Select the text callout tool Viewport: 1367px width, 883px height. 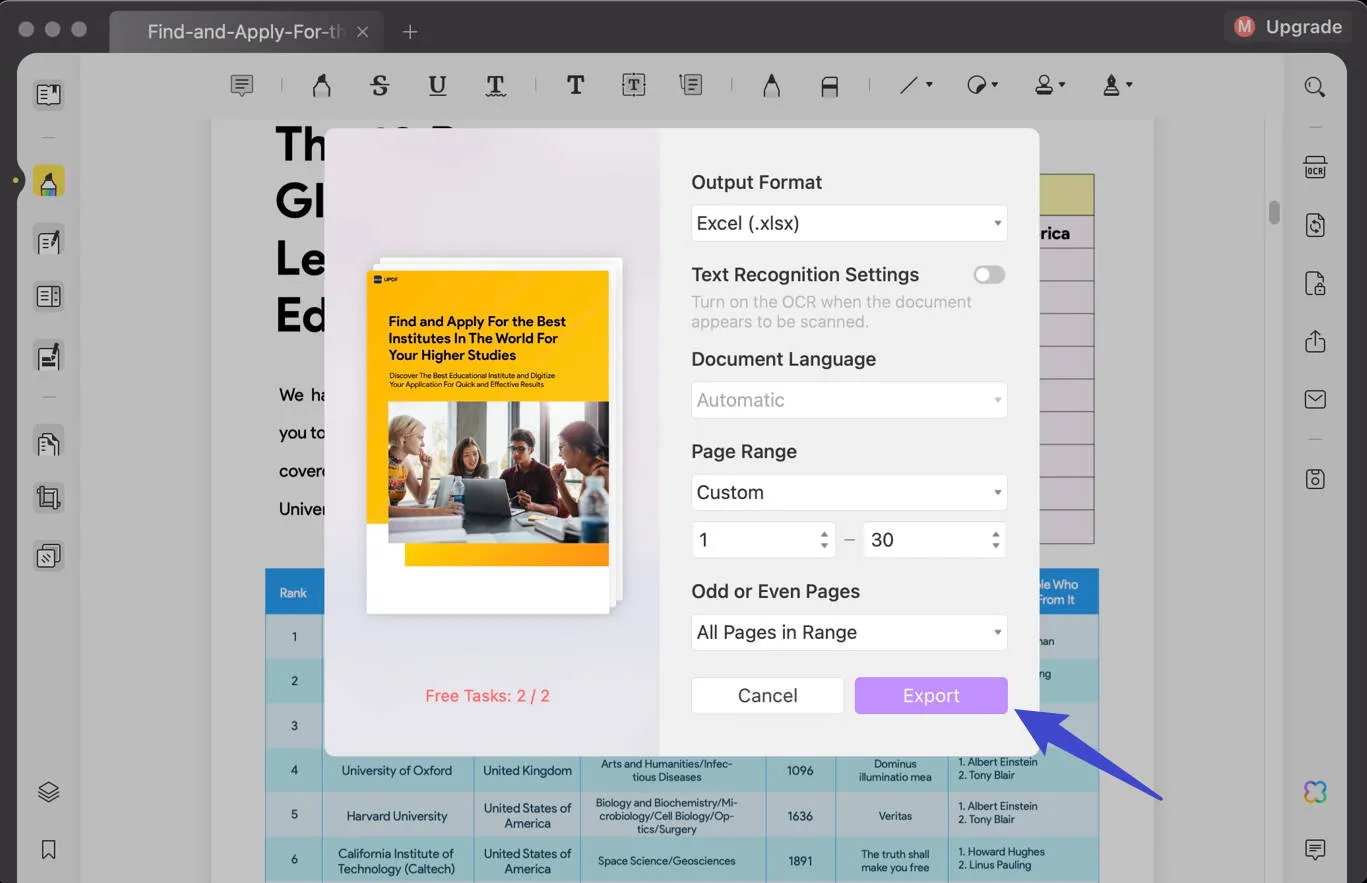[x=690, y=86]
